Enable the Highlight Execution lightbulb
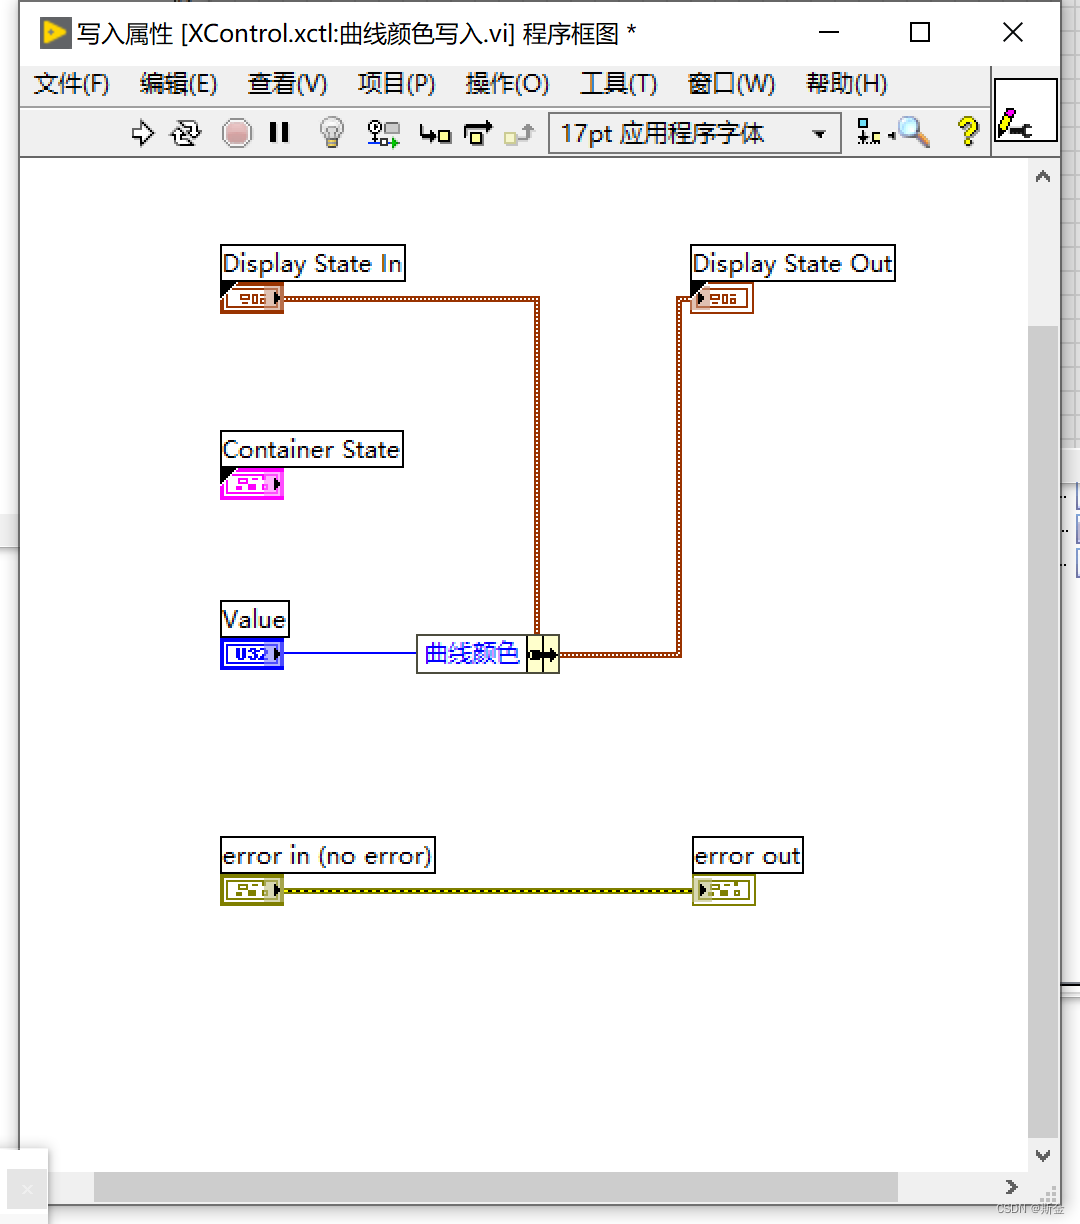Screen dimensions: 1080x1224 [331, 133]
